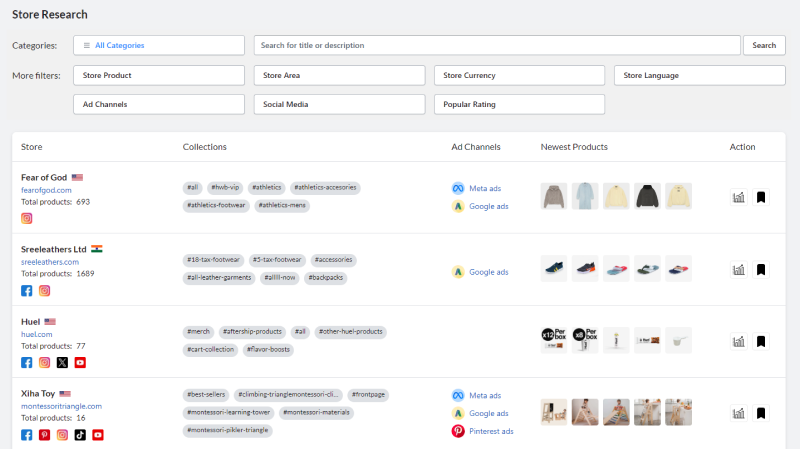Viewport: 800px width, 449px height.
Task: Select the #backpacks collection tag
Action: tap(326, 278)
